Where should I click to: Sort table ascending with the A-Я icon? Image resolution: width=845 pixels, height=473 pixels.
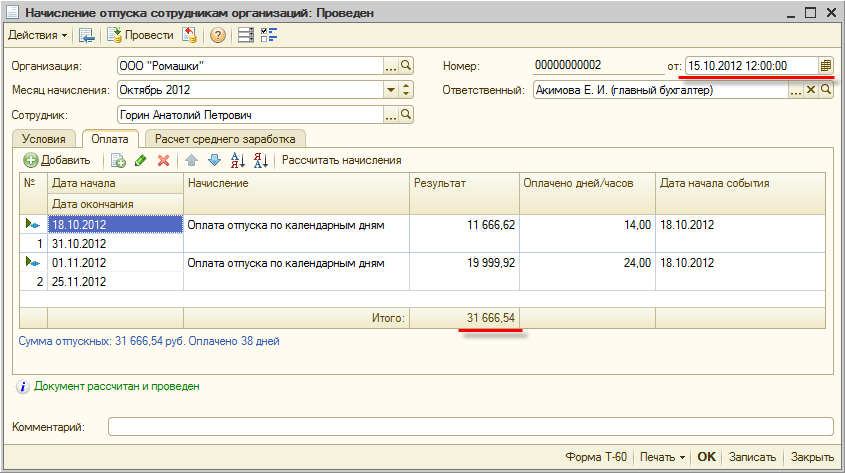click(237, 160)
